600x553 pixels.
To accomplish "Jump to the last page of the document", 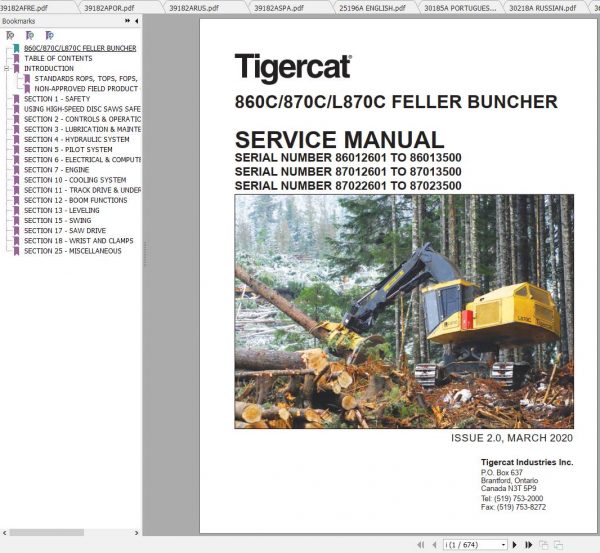I will 529,545.
